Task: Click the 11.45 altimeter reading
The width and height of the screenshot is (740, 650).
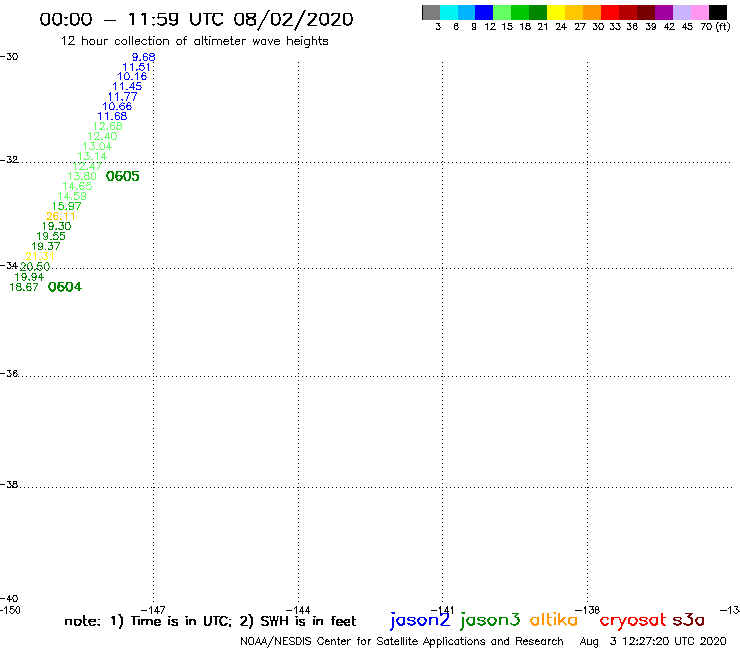Action: 127,86
